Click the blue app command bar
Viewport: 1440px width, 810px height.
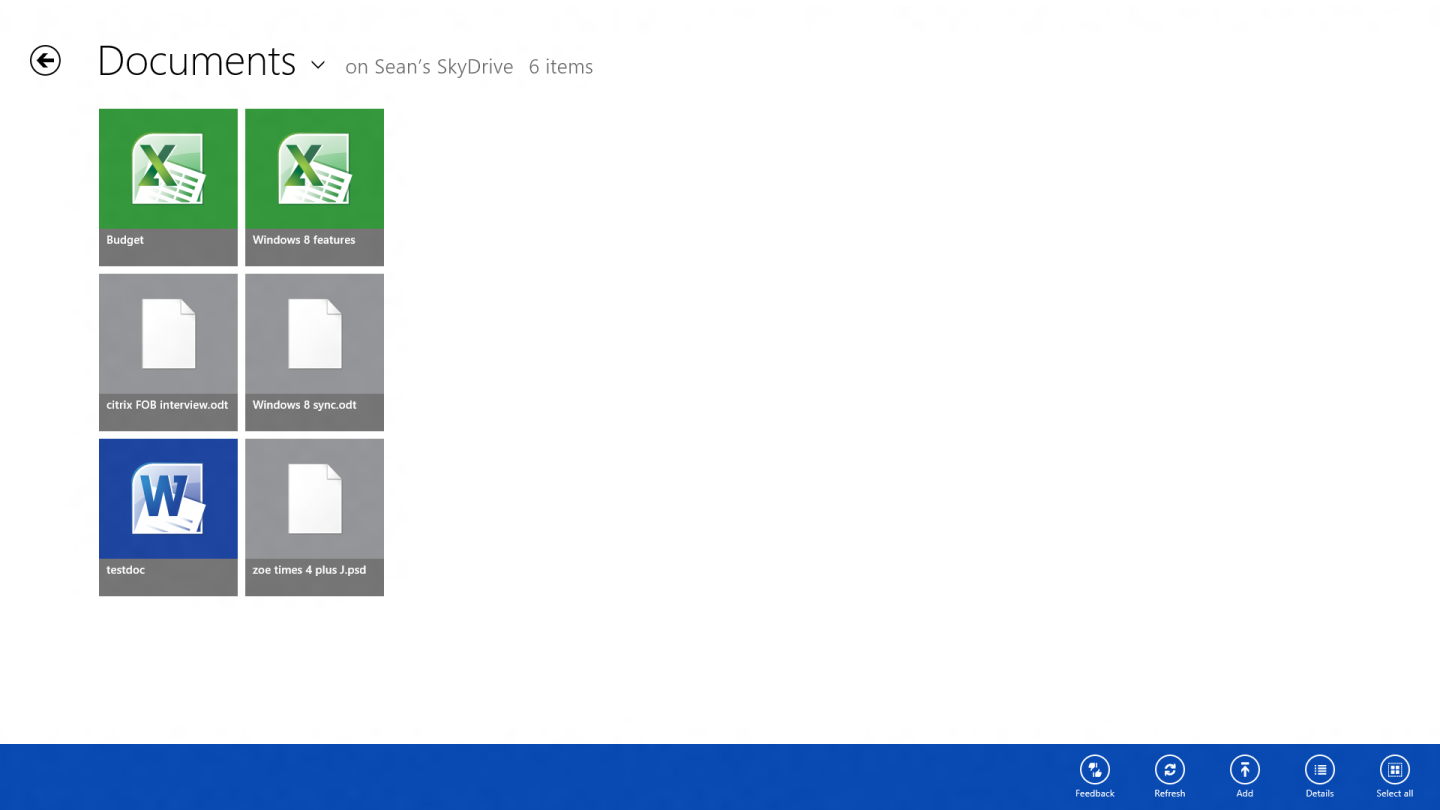coord(600,775)
